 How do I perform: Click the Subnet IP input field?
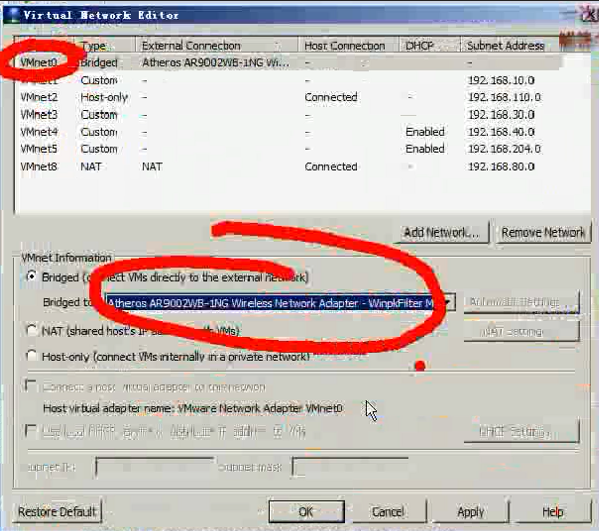click(154, 467)
